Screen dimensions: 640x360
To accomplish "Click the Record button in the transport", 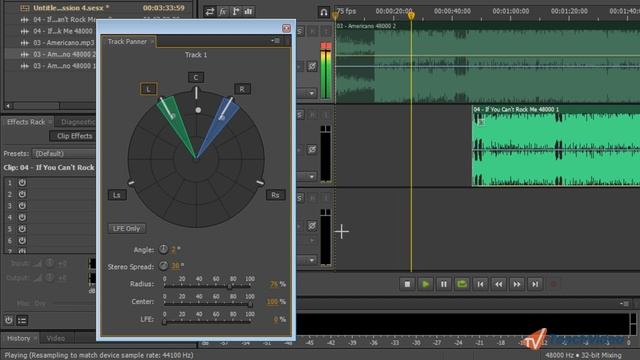I will [553, 284].
